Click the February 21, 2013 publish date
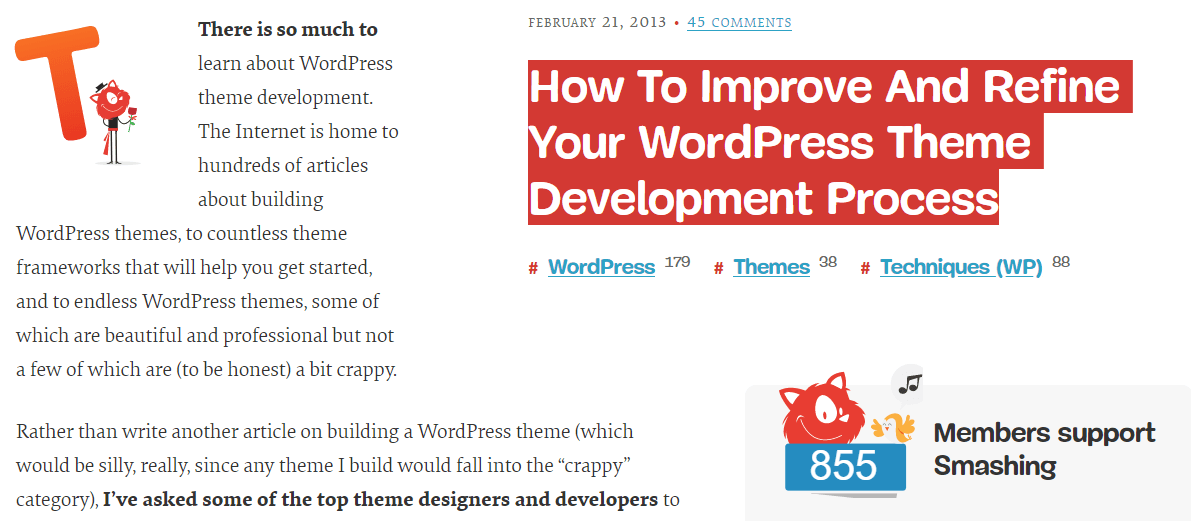The image size is (1191, 521). point(598,22)
